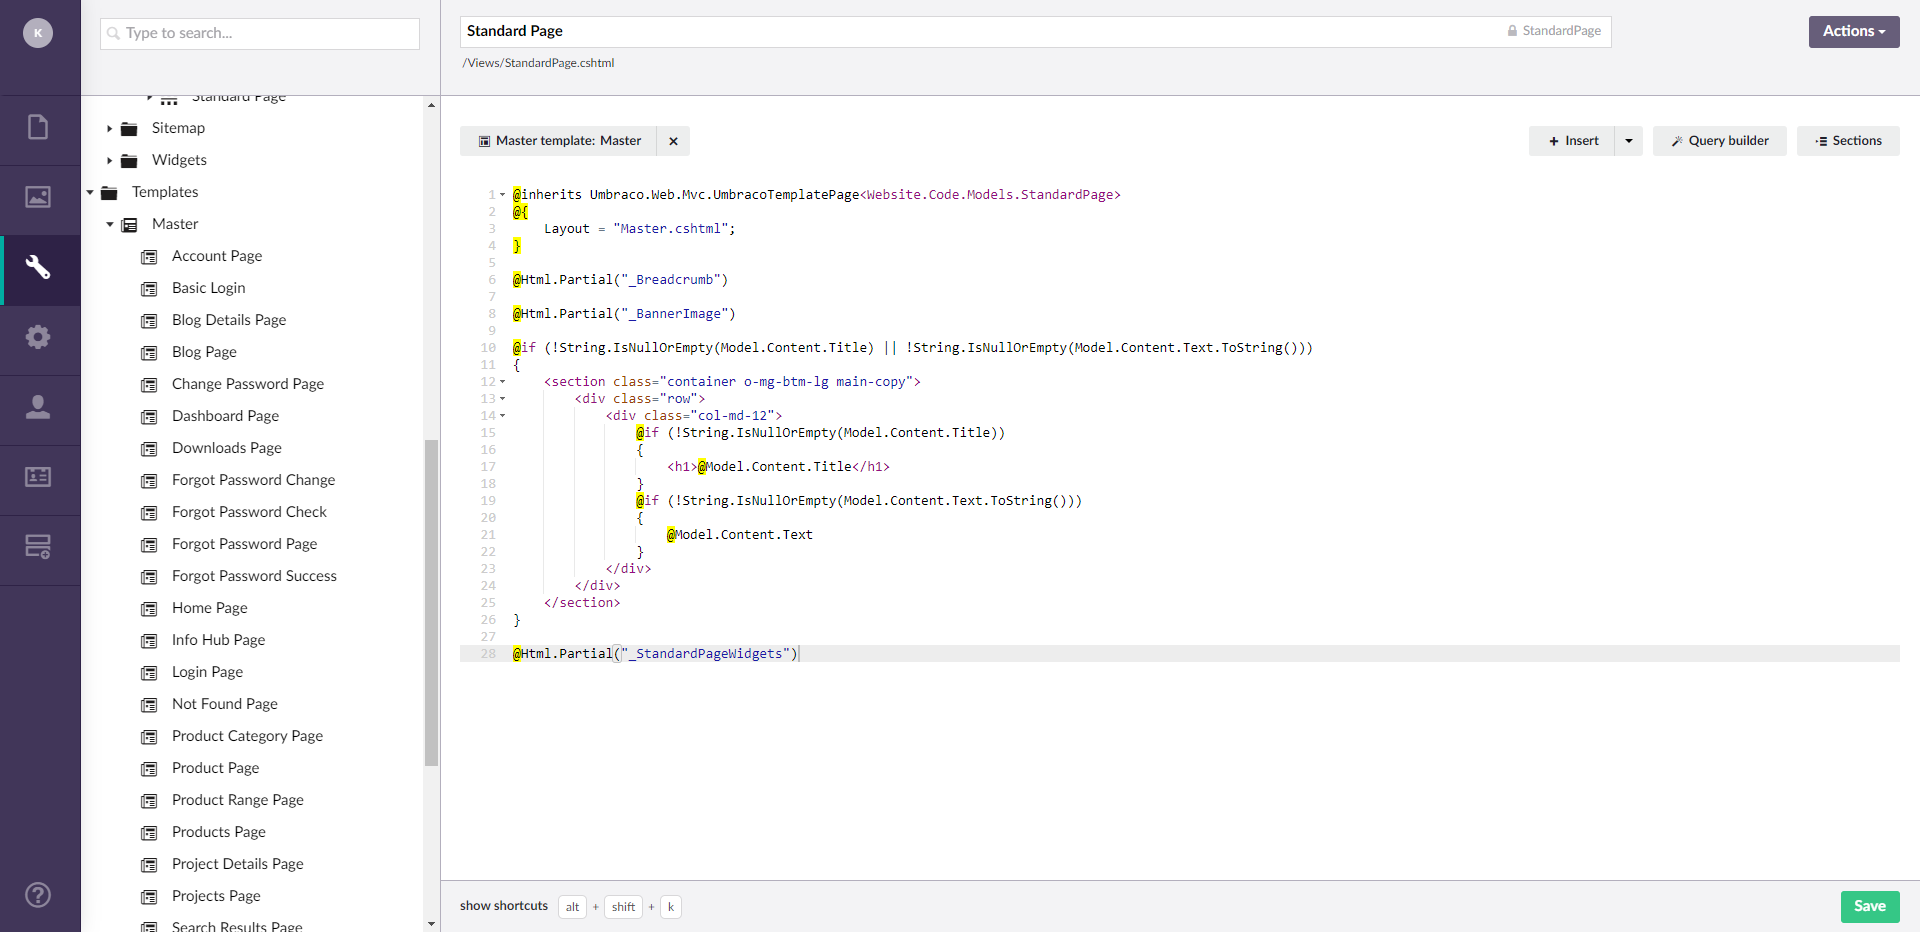Open the Members section icon

tap(38, 477)
